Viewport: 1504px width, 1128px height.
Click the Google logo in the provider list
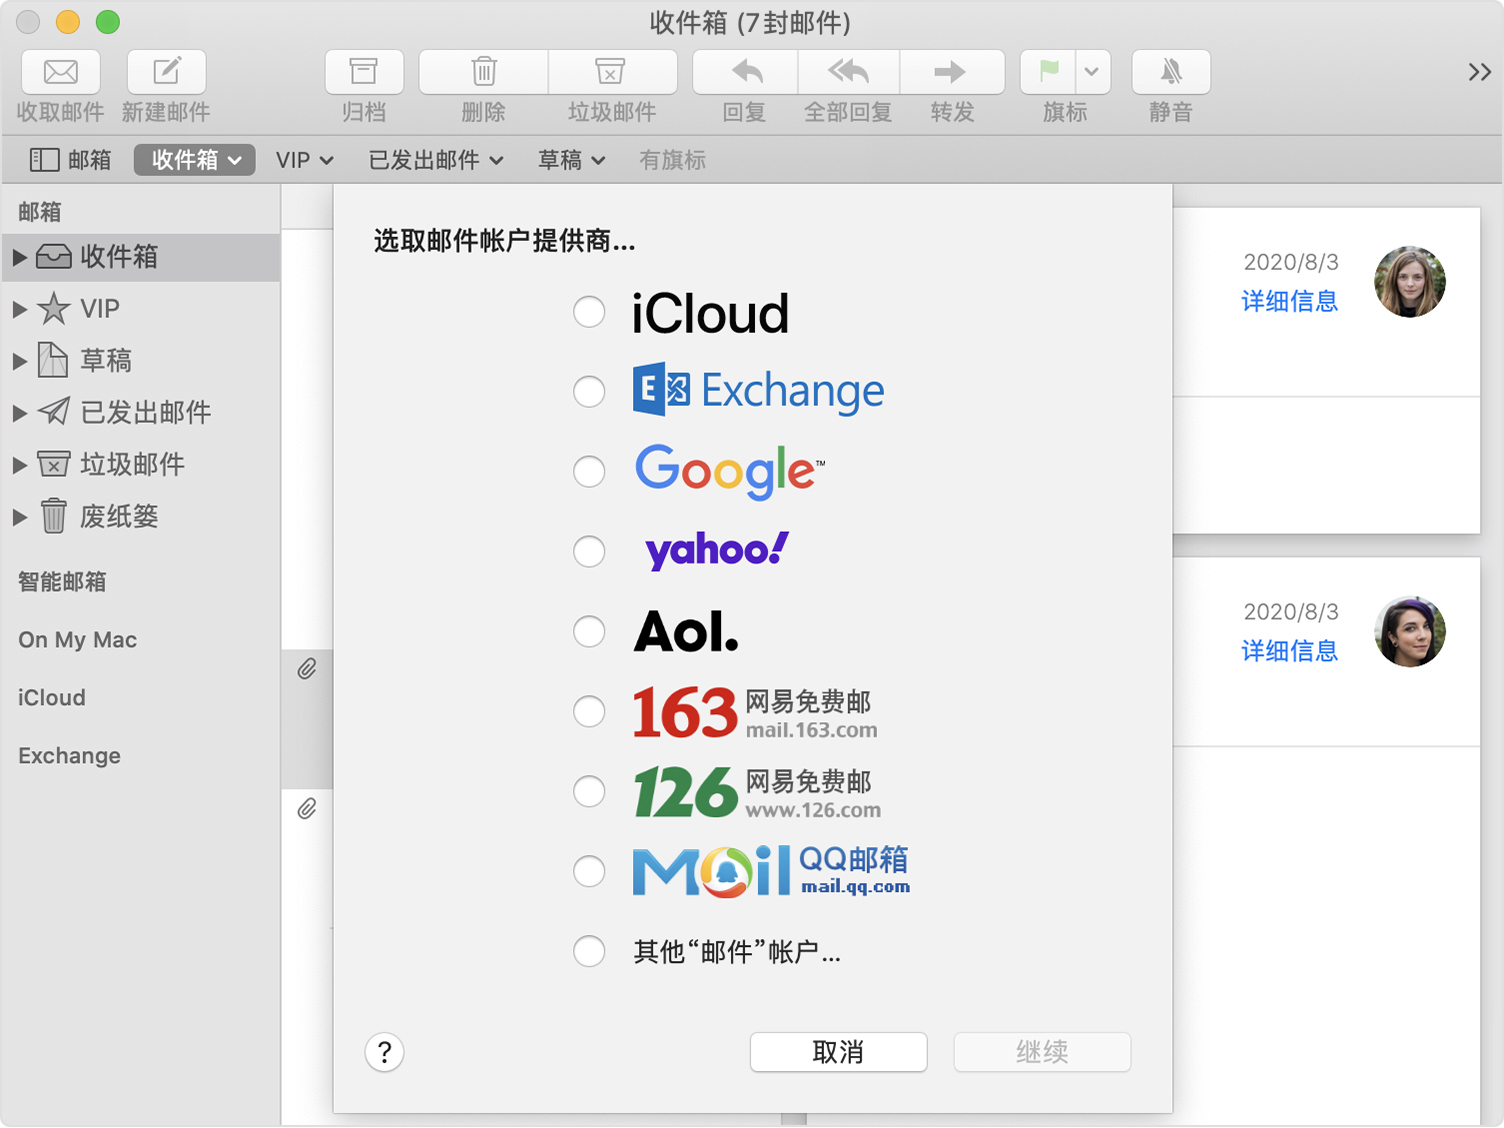[730, 471]
